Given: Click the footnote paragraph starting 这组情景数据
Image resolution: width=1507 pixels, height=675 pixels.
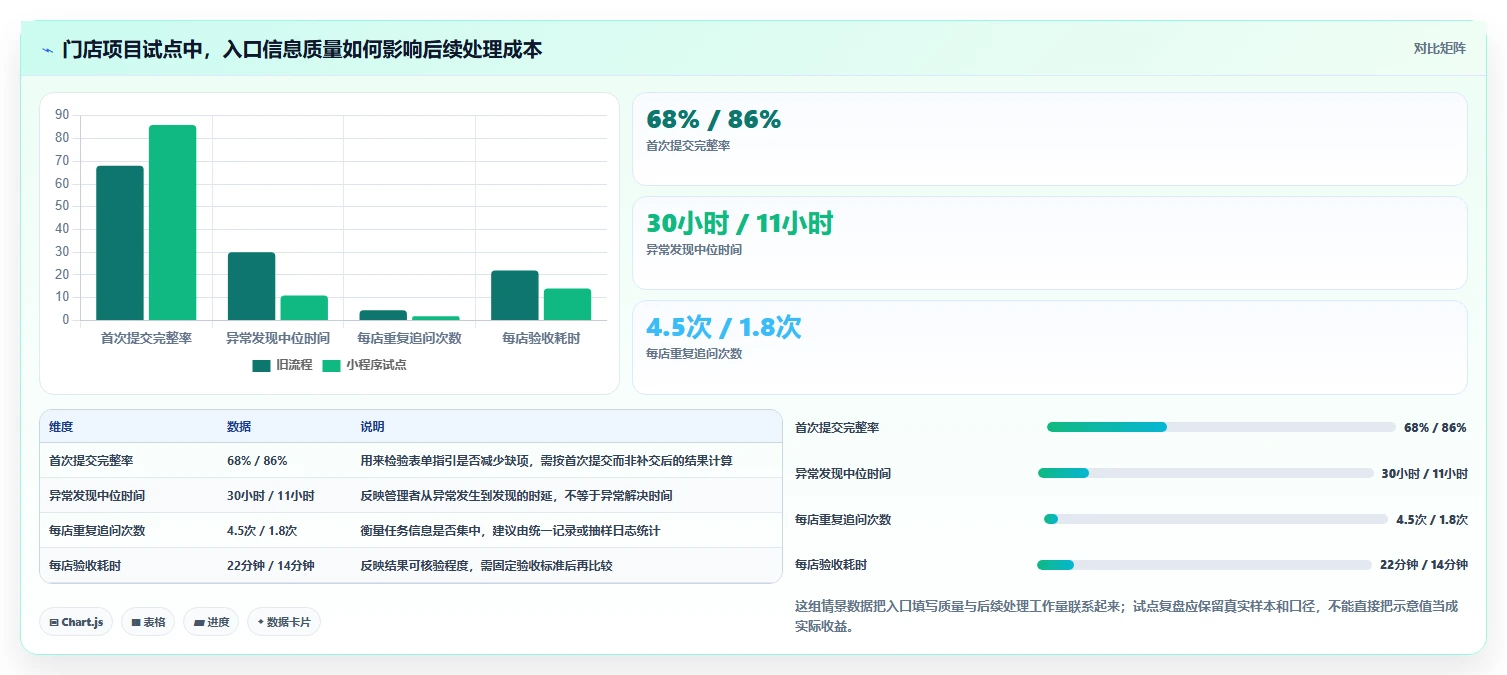Looking at the screenshot, I should pyautogui.click(x=1126, y=617).
